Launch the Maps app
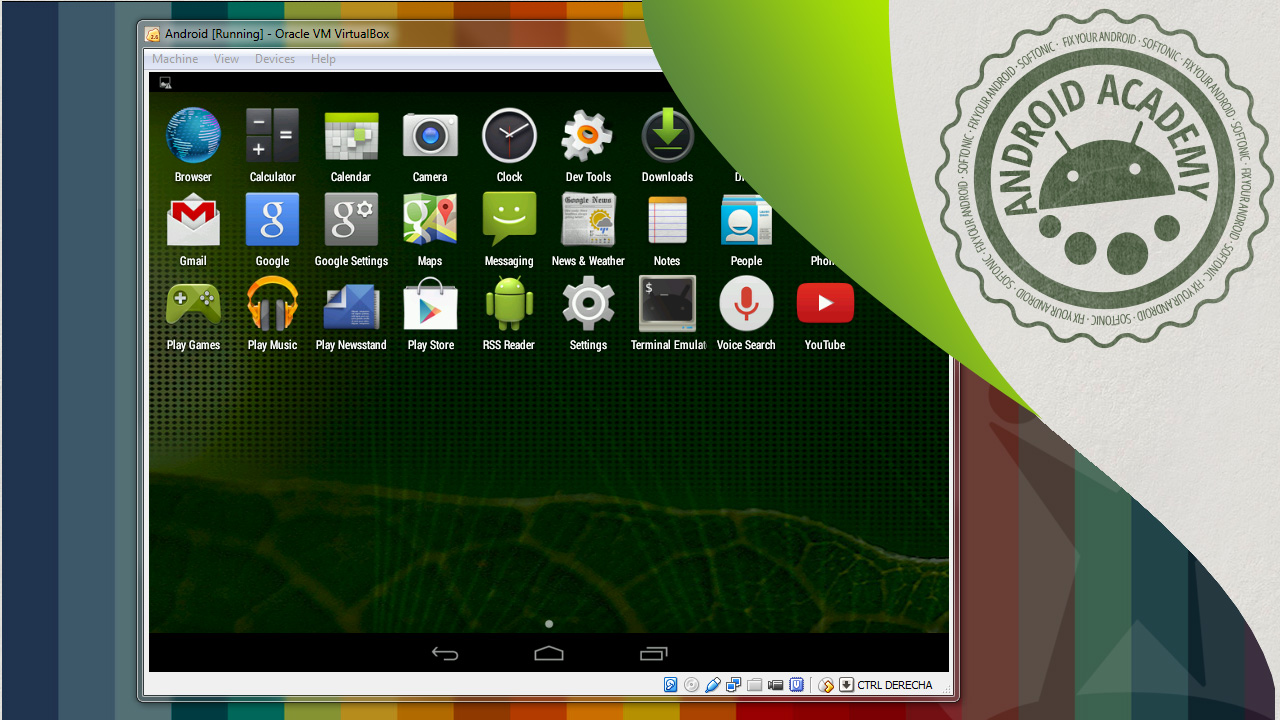The height and width of the screenshot is (720, 1280). pos(430,221)
